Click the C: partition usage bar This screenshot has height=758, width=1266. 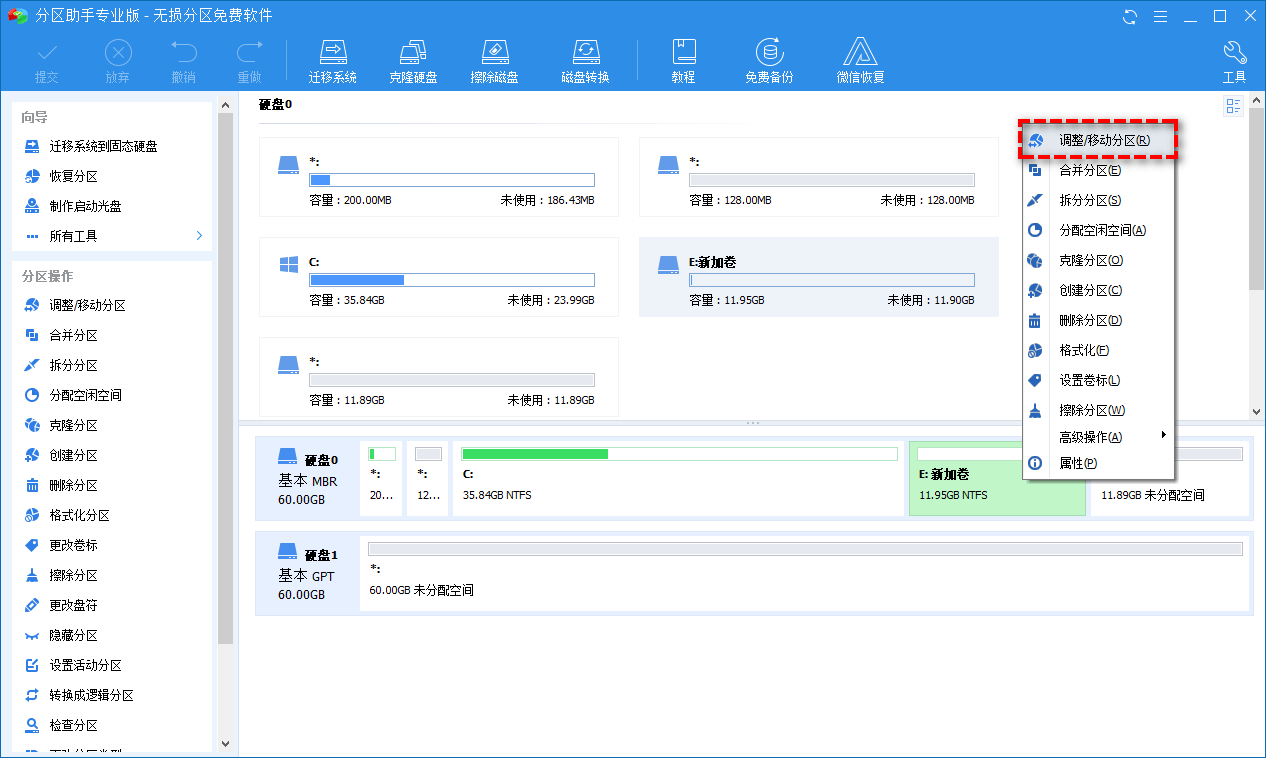451,280
